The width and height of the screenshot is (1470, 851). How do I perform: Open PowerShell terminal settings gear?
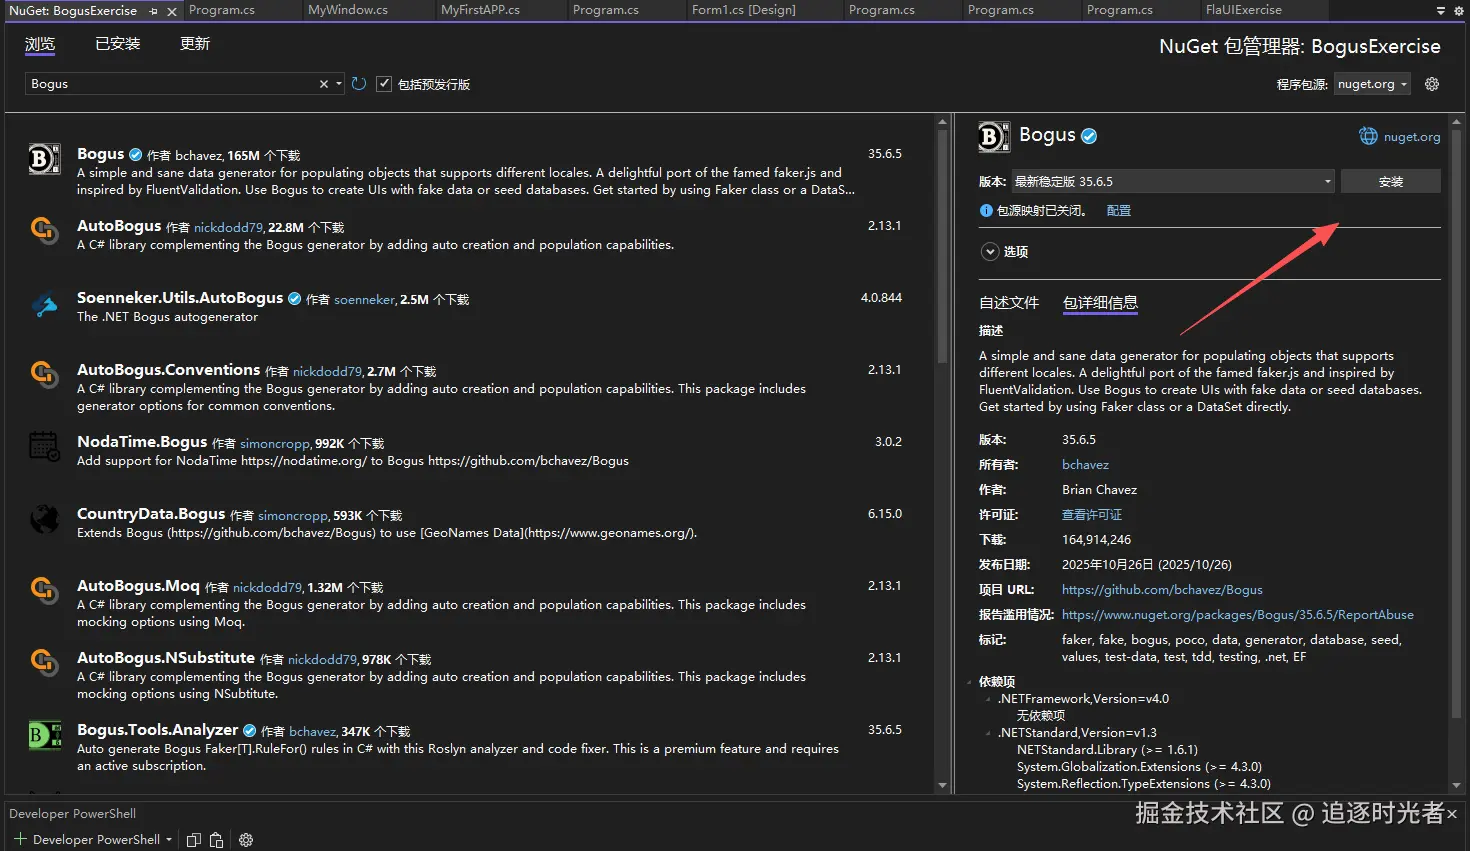(x=246, y=840)
